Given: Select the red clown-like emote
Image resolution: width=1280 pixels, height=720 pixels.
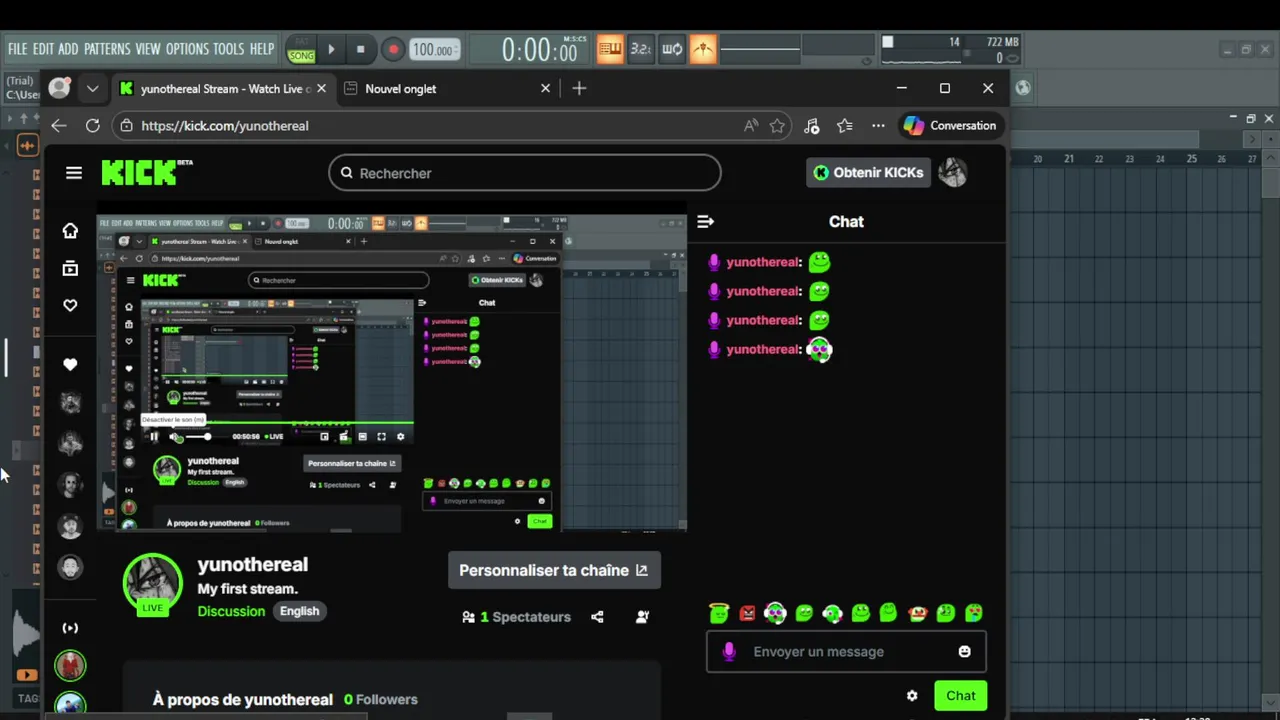Looking at the screenshot, I should tap(917, 613).
